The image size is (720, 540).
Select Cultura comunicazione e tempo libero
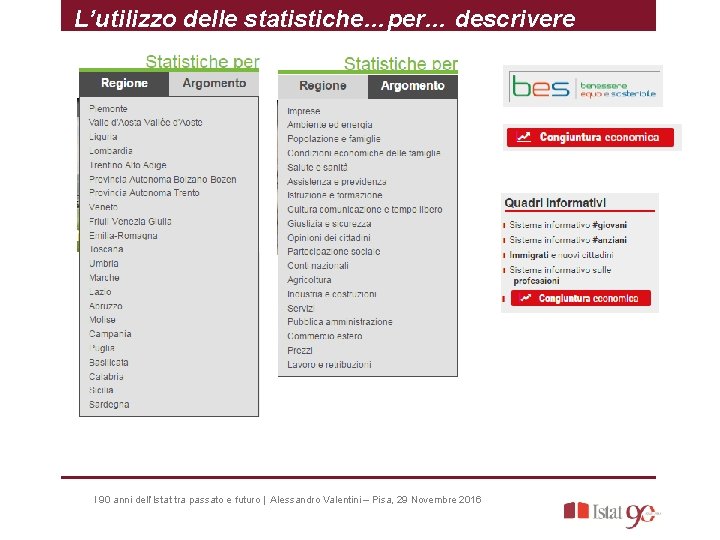tap(365, 209)
